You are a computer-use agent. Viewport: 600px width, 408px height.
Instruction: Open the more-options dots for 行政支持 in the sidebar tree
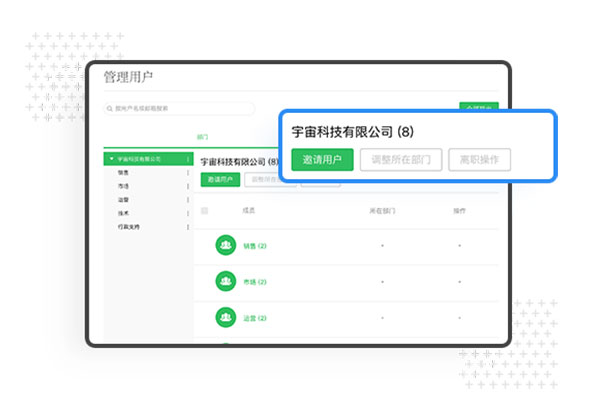pos(188,228)
